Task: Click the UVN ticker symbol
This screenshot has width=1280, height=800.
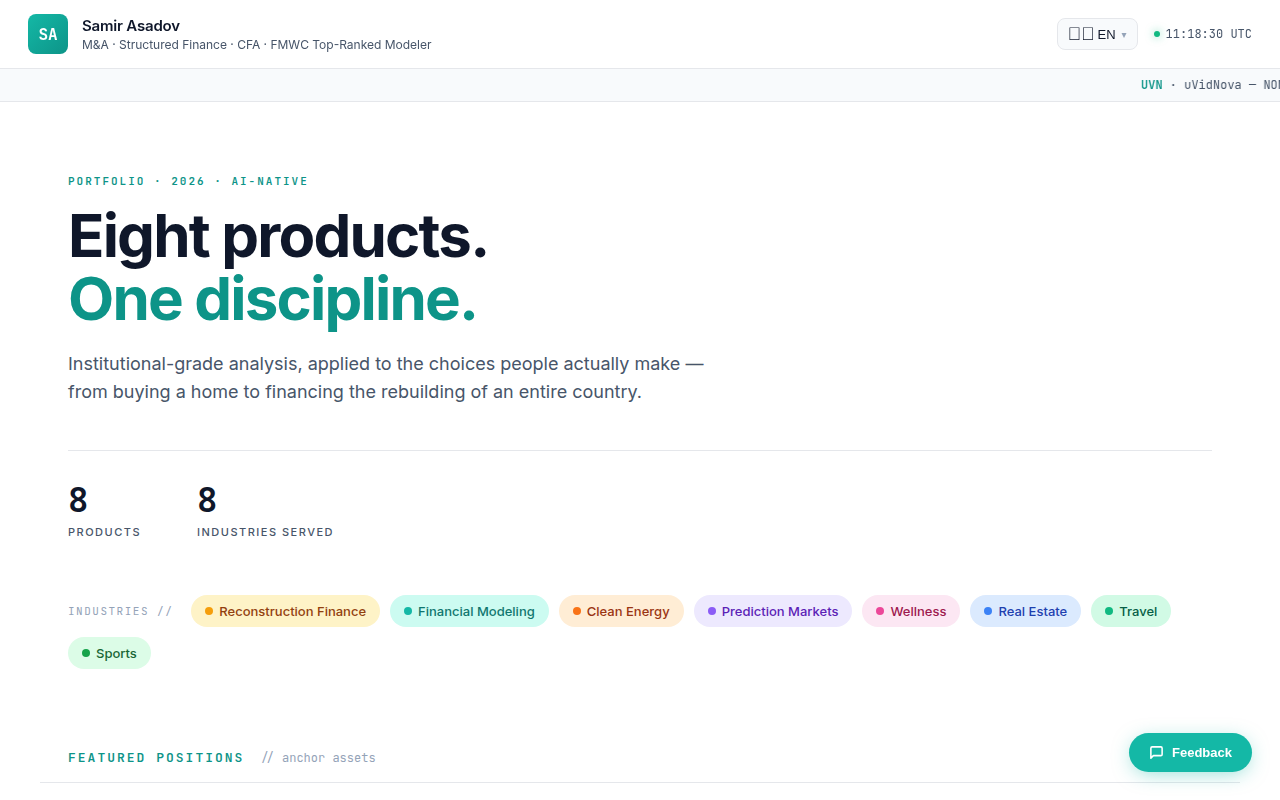Action: point(1152,85)
